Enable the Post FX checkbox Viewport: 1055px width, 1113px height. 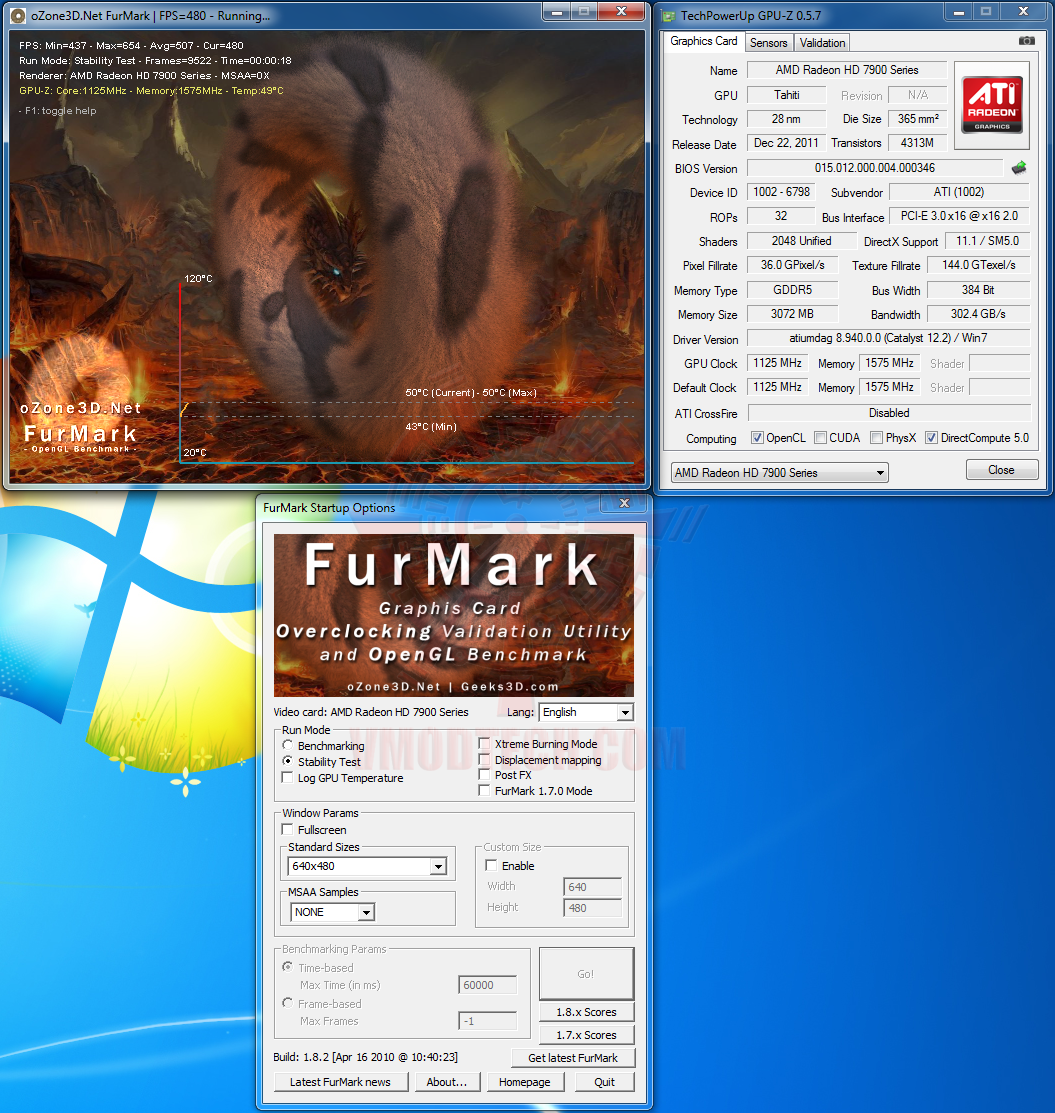tap(484, 774)
